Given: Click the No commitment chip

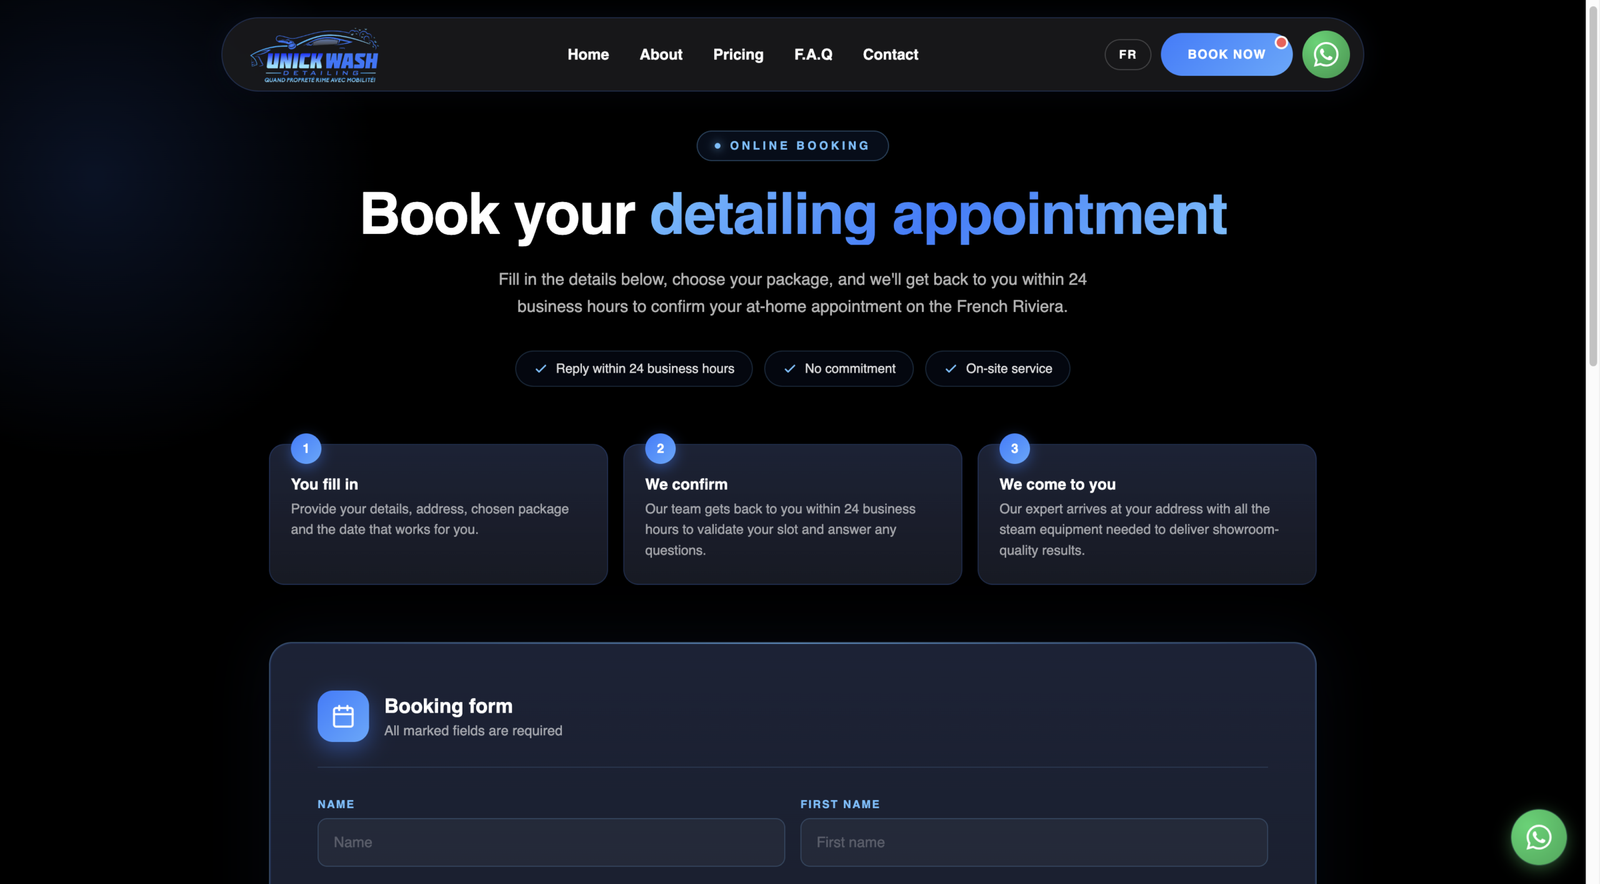Looking at the screenshot, I should pos(839,369).
